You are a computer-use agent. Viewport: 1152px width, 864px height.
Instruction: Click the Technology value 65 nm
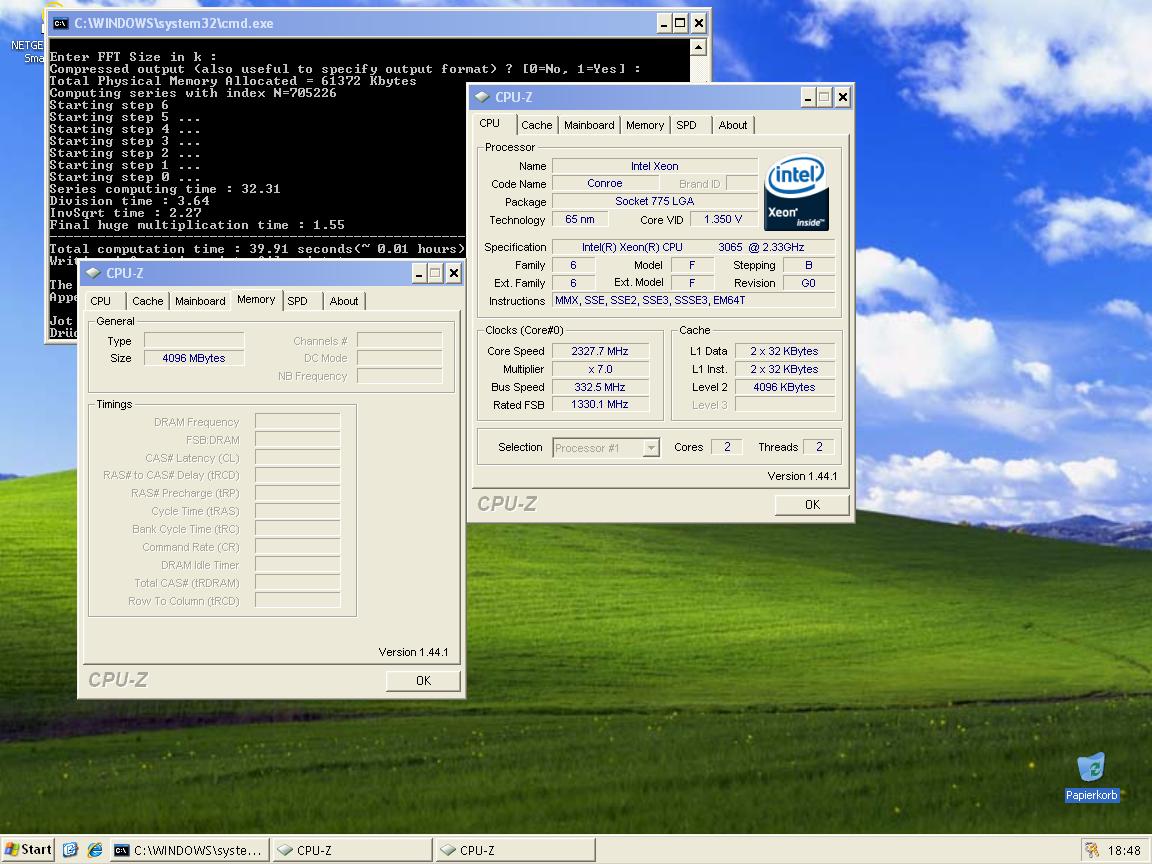(580, 219)
